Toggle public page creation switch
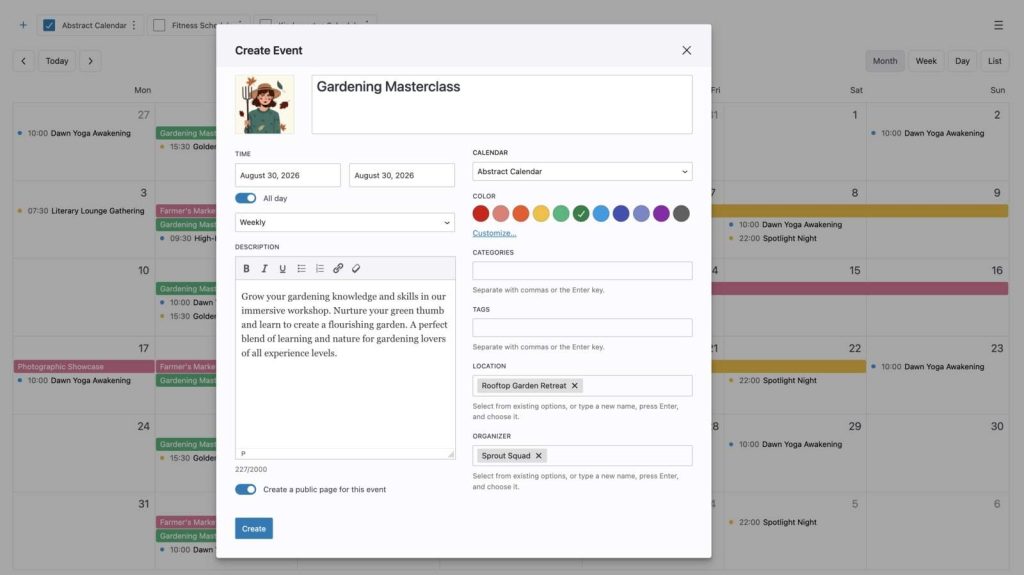Image resolution: width=1024 pixels, height=575 pixels. click(246, 489)
